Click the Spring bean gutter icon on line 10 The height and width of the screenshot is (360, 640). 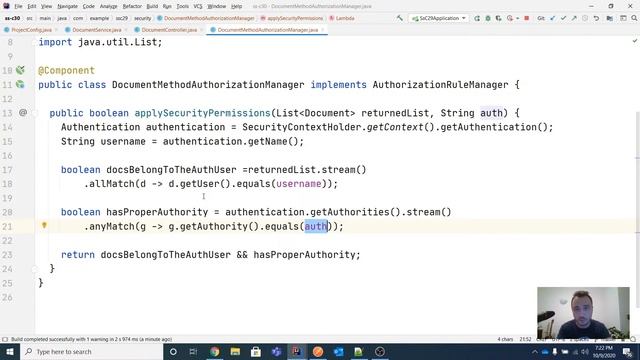click(x=20, y=70)
